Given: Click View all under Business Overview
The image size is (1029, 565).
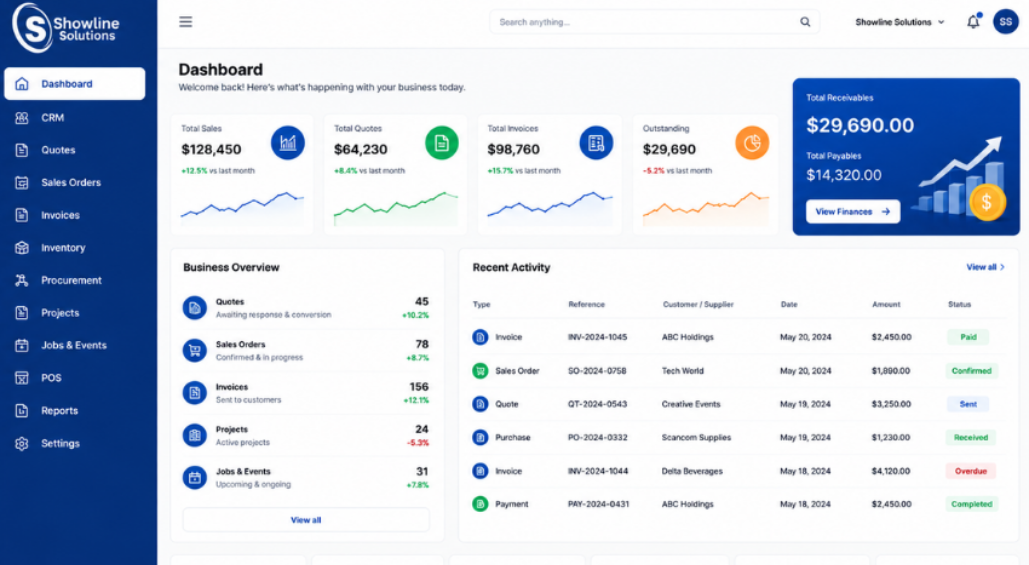Looking at the screenshot, I should (306, 520).
